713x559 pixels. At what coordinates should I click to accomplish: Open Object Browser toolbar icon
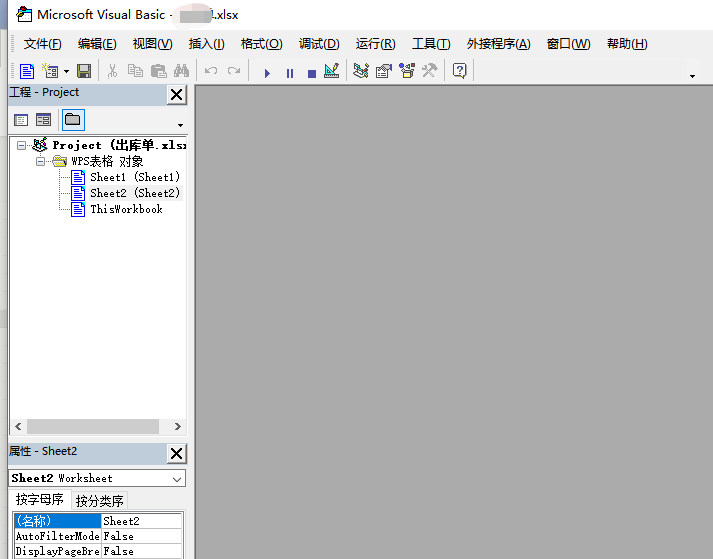[x=407, y=71]
